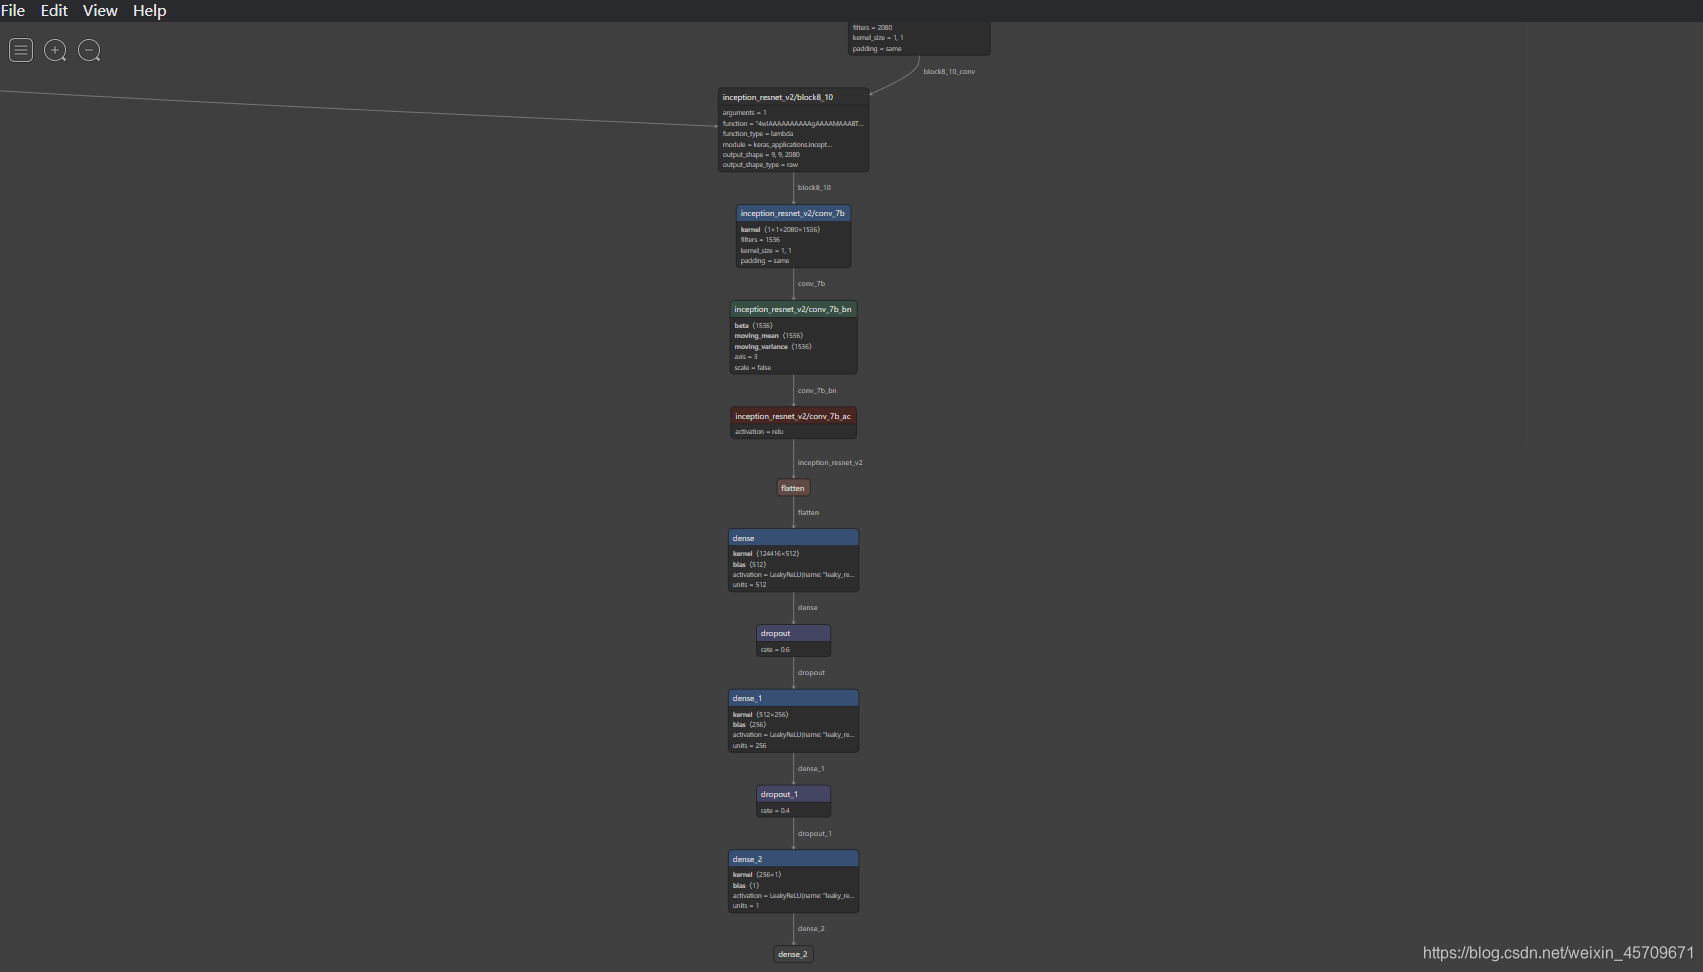1703x972 pixels.
Task: Click the 'units = 1' attribute
Action: 746,906
